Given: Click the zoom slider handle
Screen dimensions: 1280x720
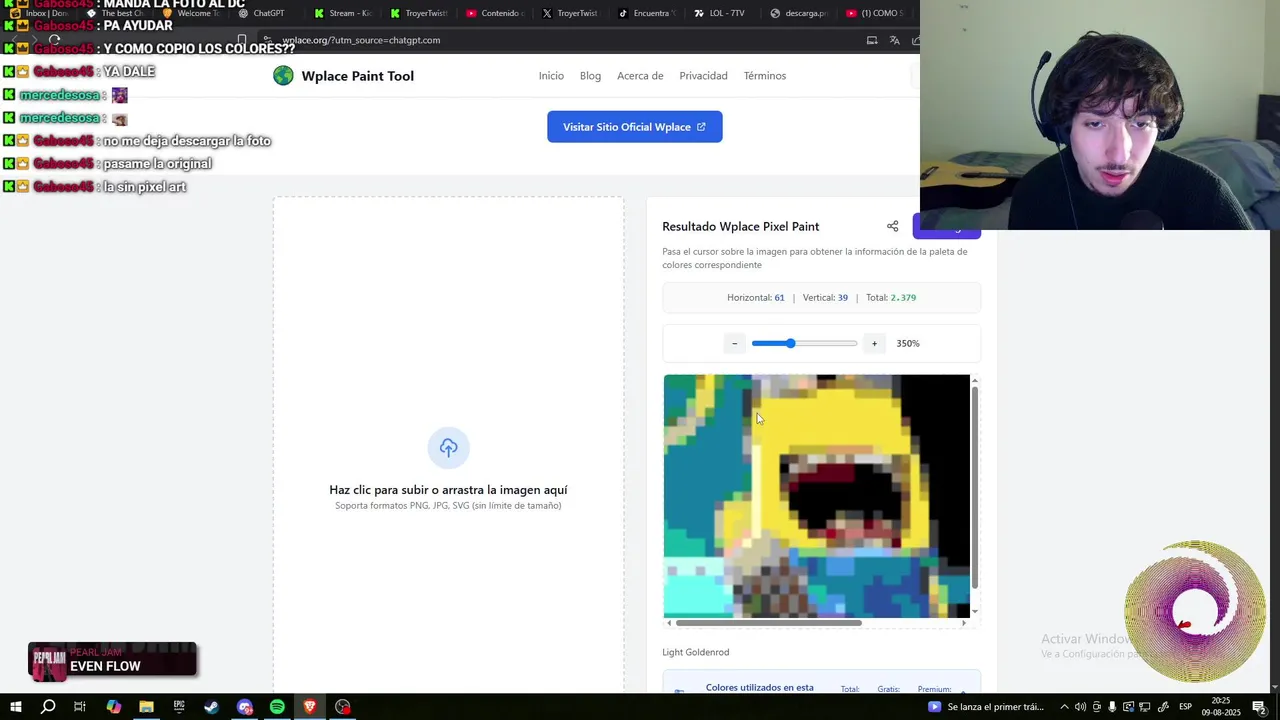Looking at the screenshot, I should pyautogui.click(x=790, y=343).
